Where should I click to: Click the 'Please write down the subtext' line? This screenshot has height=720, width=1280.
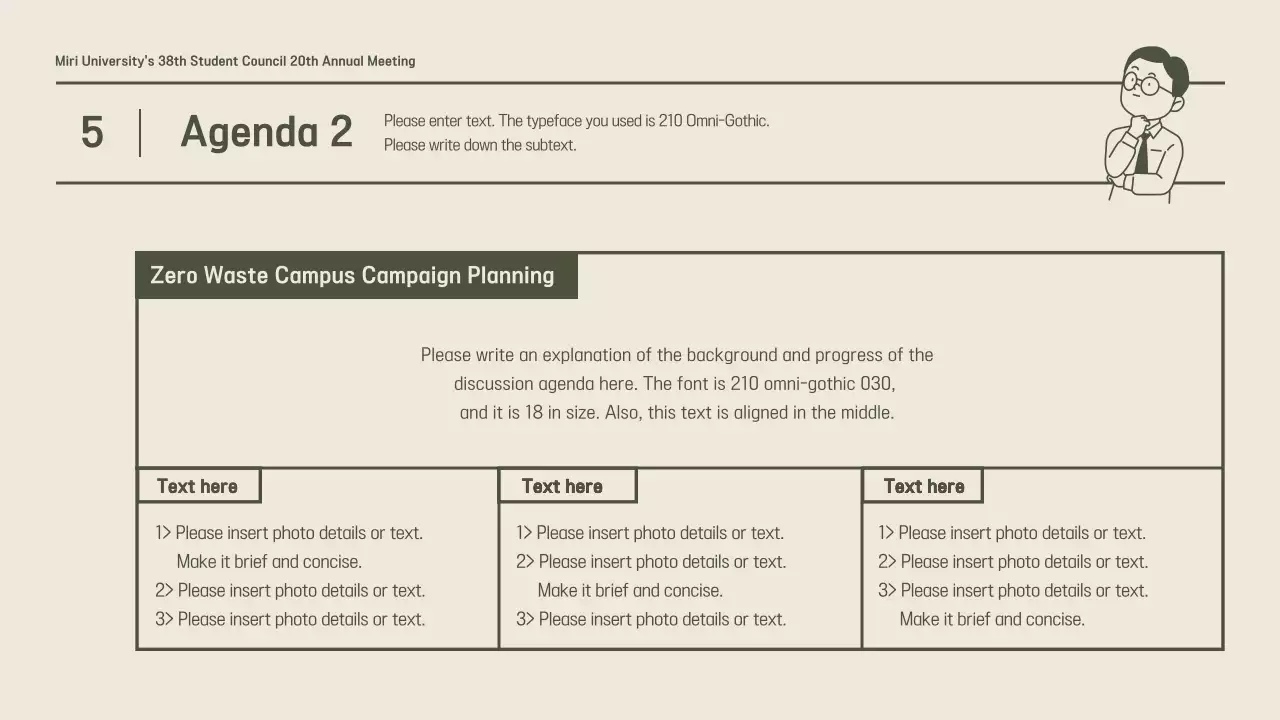point(480,145)
